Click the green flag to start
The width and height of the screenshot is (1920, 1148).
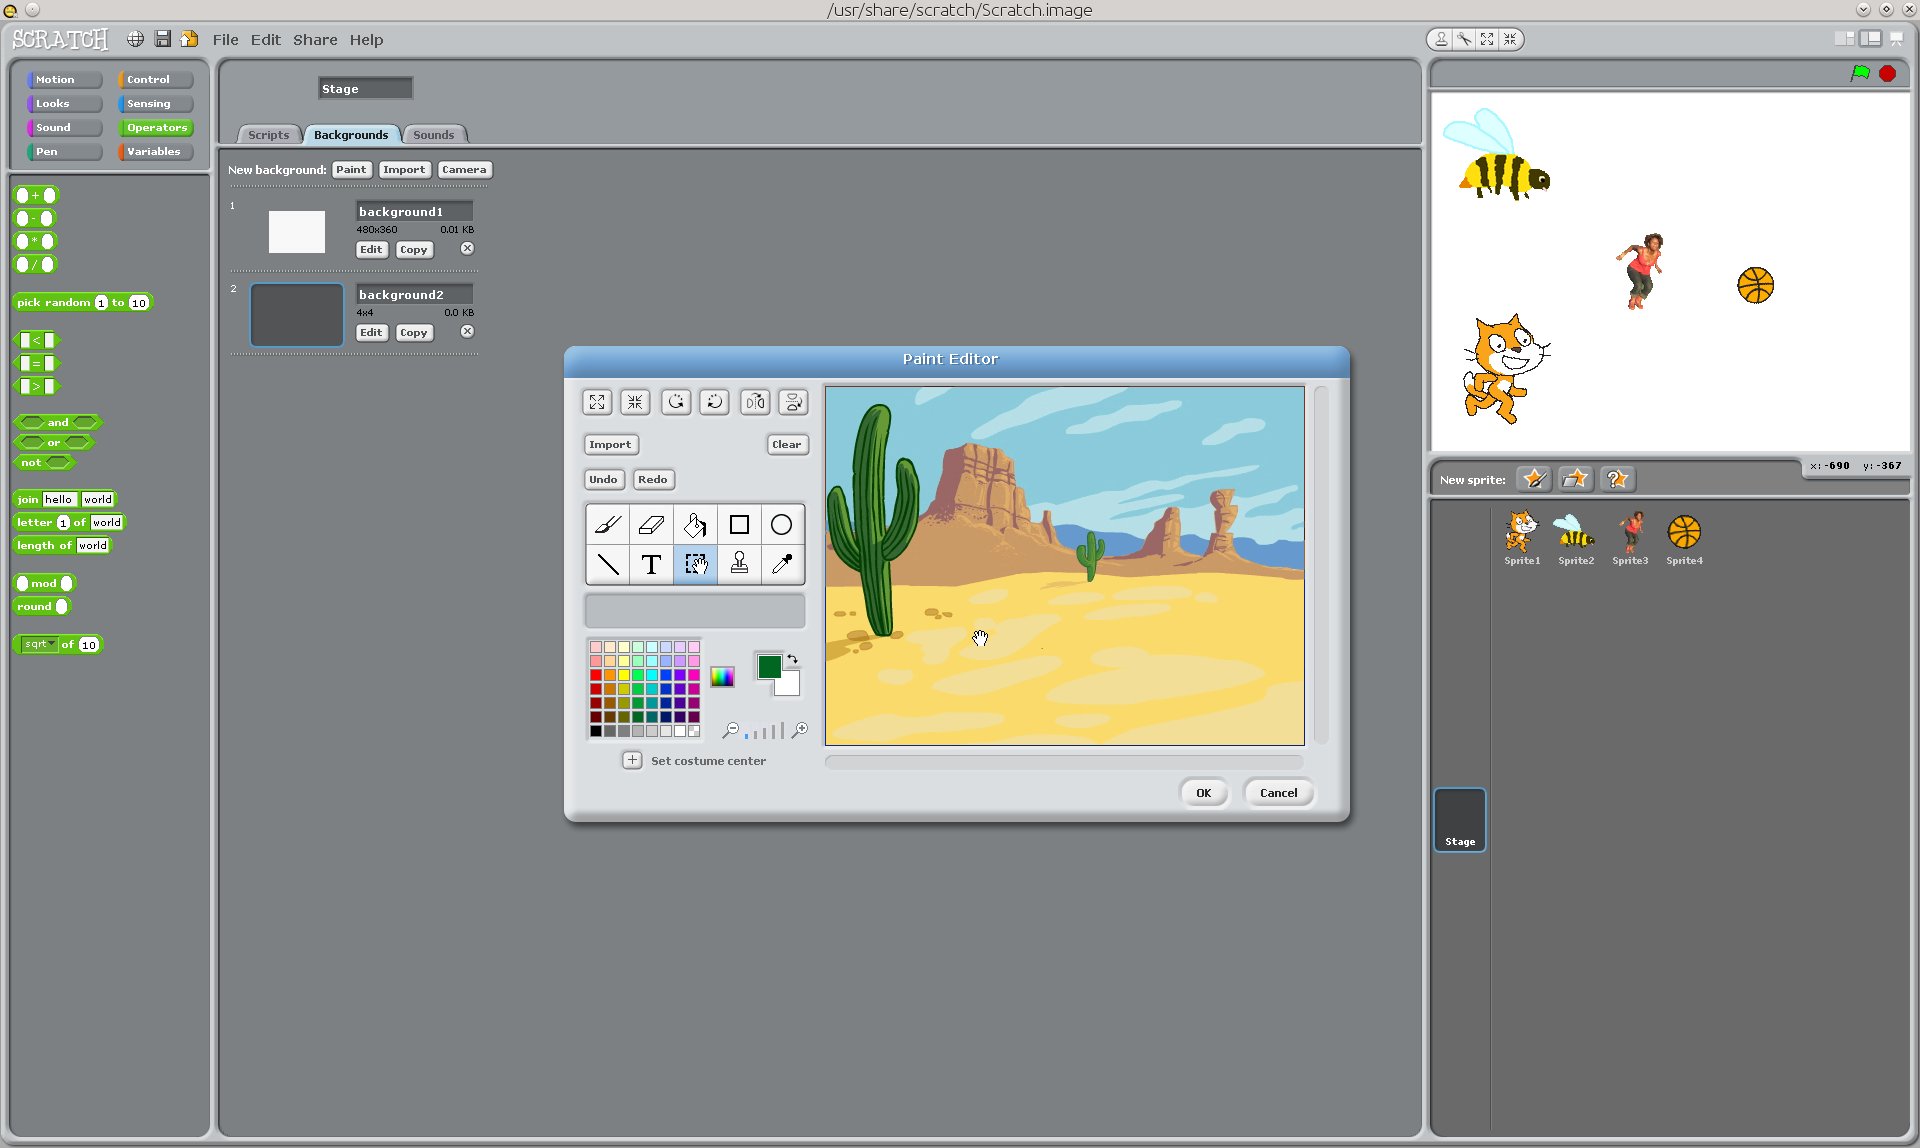1860,73
